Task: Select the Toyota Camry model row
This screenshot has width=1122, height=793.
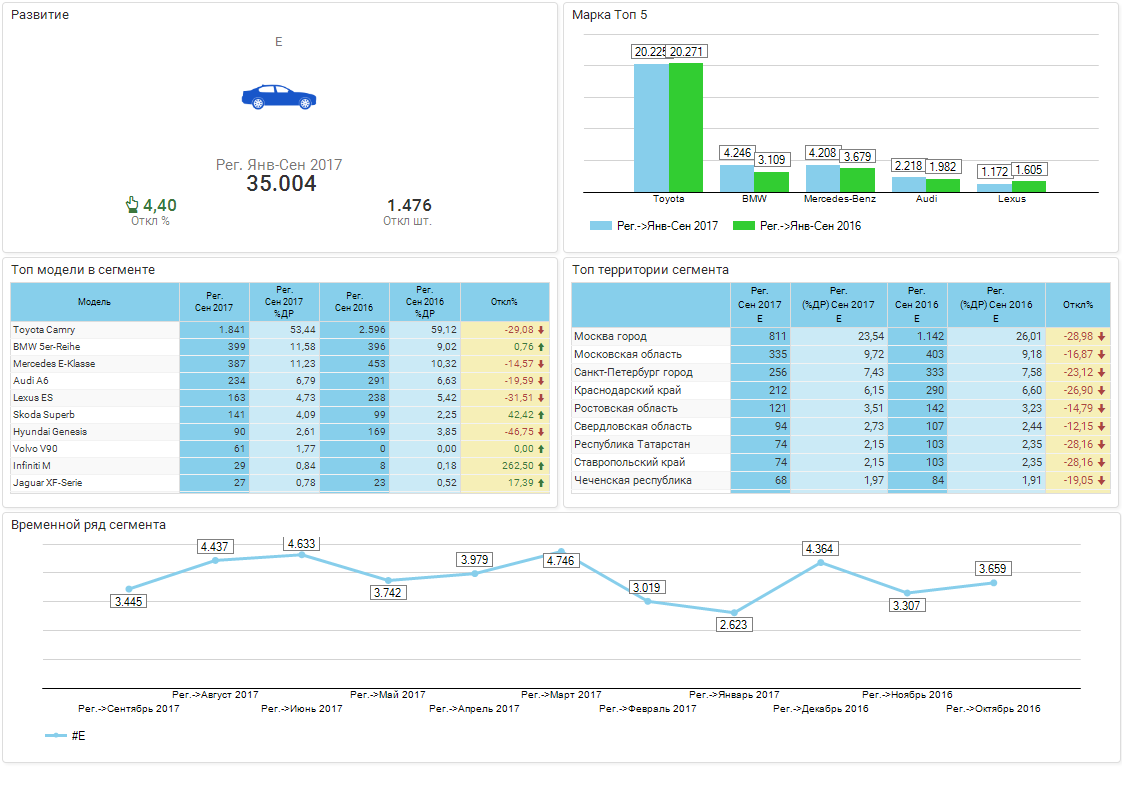Action: click(x=280, y=330)
